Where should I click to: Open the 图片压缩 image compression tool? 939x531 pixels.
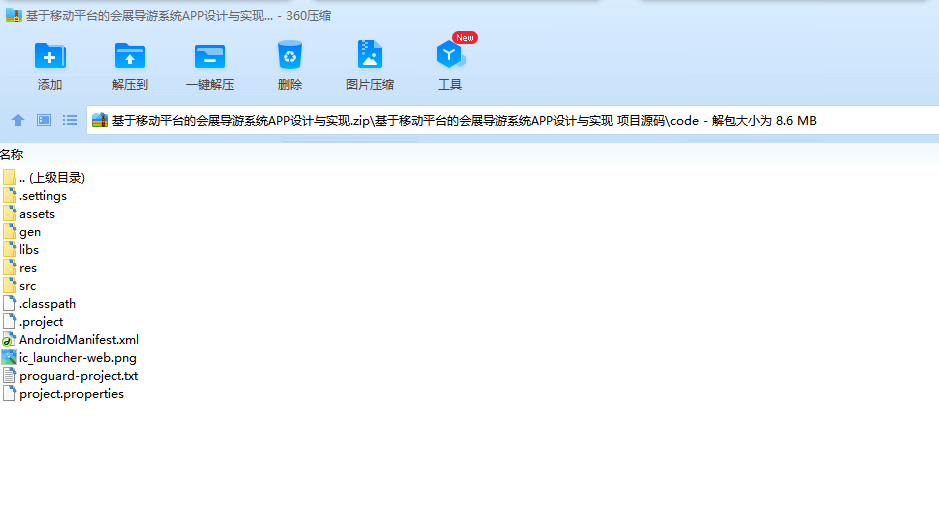[369, 55]
